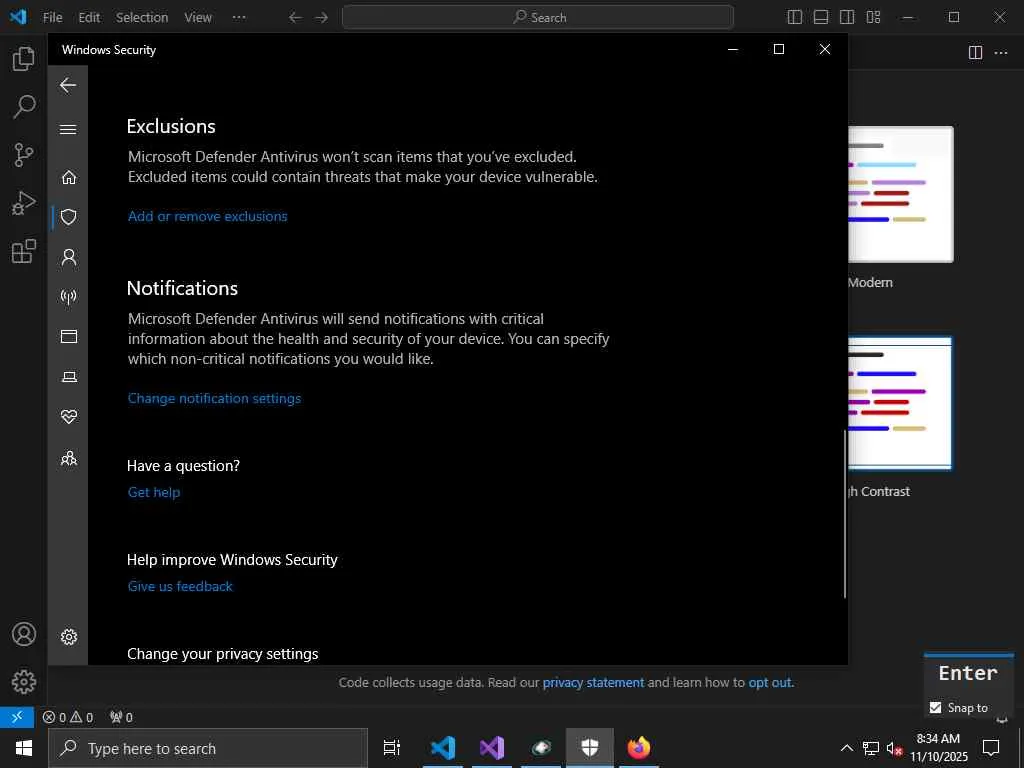Open Firewall & network protection icon

point(69,296)
